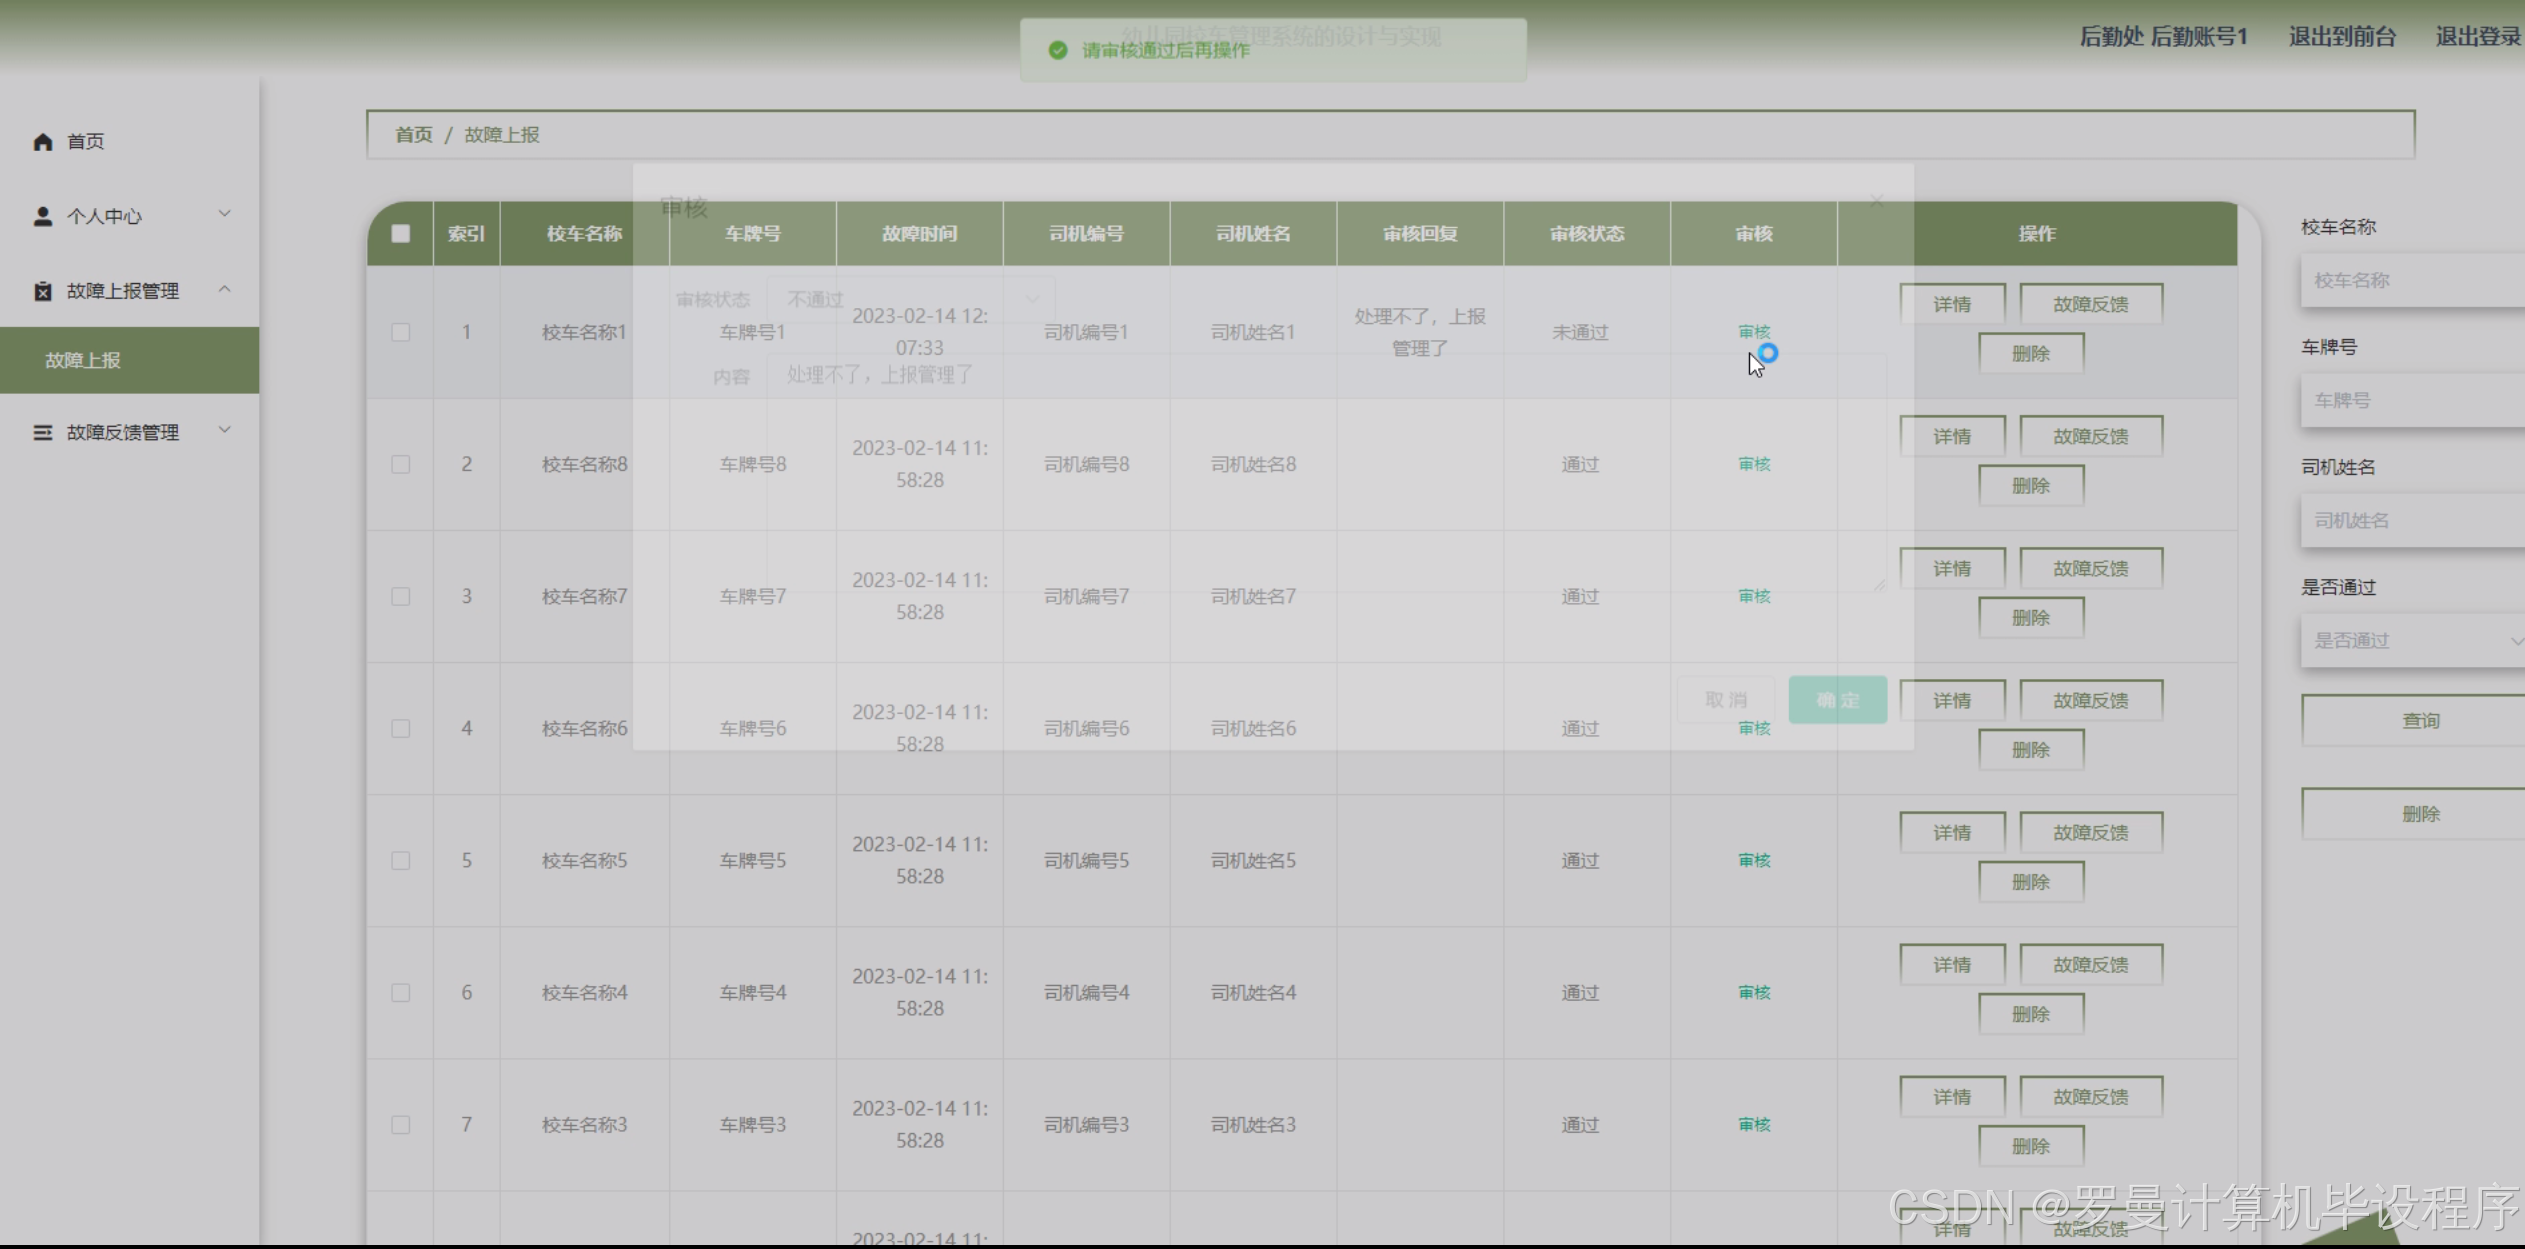Click the clipboard icon beside 故障上报管理

coord(42,291)
